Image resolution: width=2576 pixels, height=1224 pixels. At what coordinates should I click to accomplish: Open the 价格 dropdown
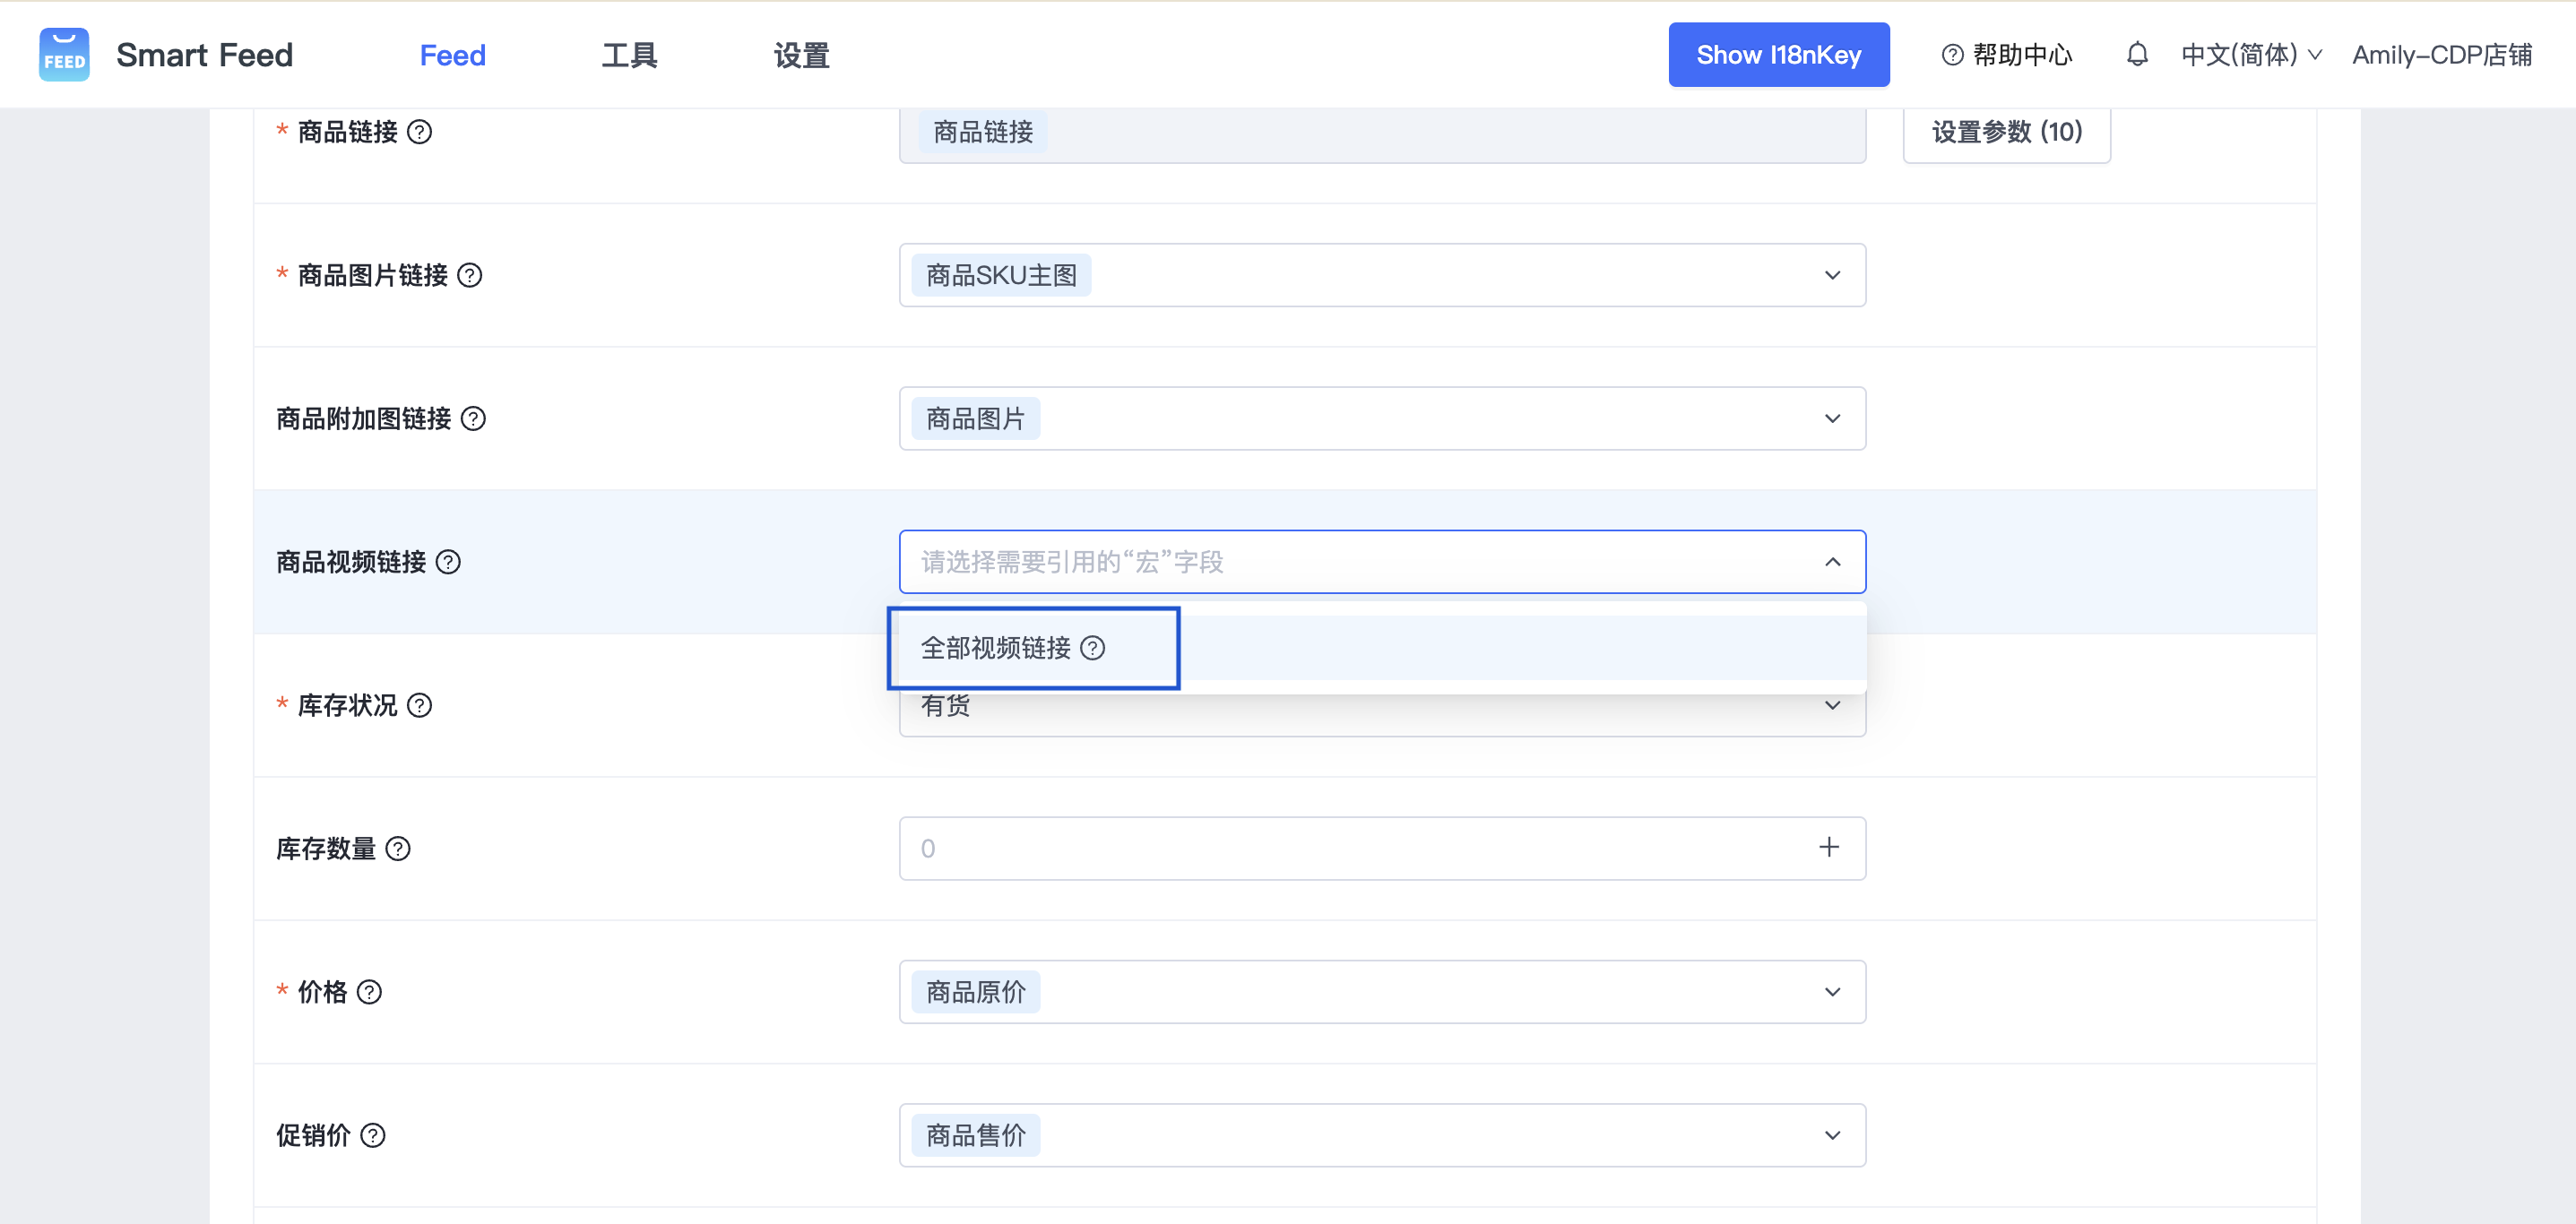pos(1382,992)
